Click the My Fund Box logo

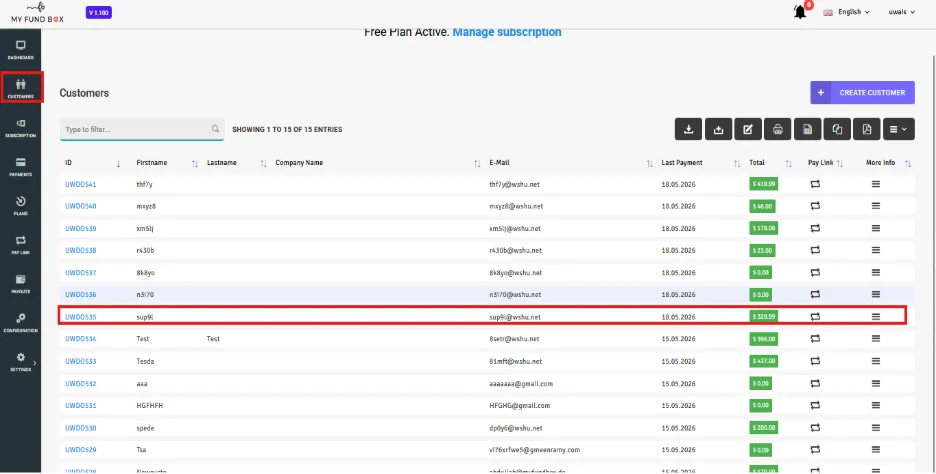point(37,13)
